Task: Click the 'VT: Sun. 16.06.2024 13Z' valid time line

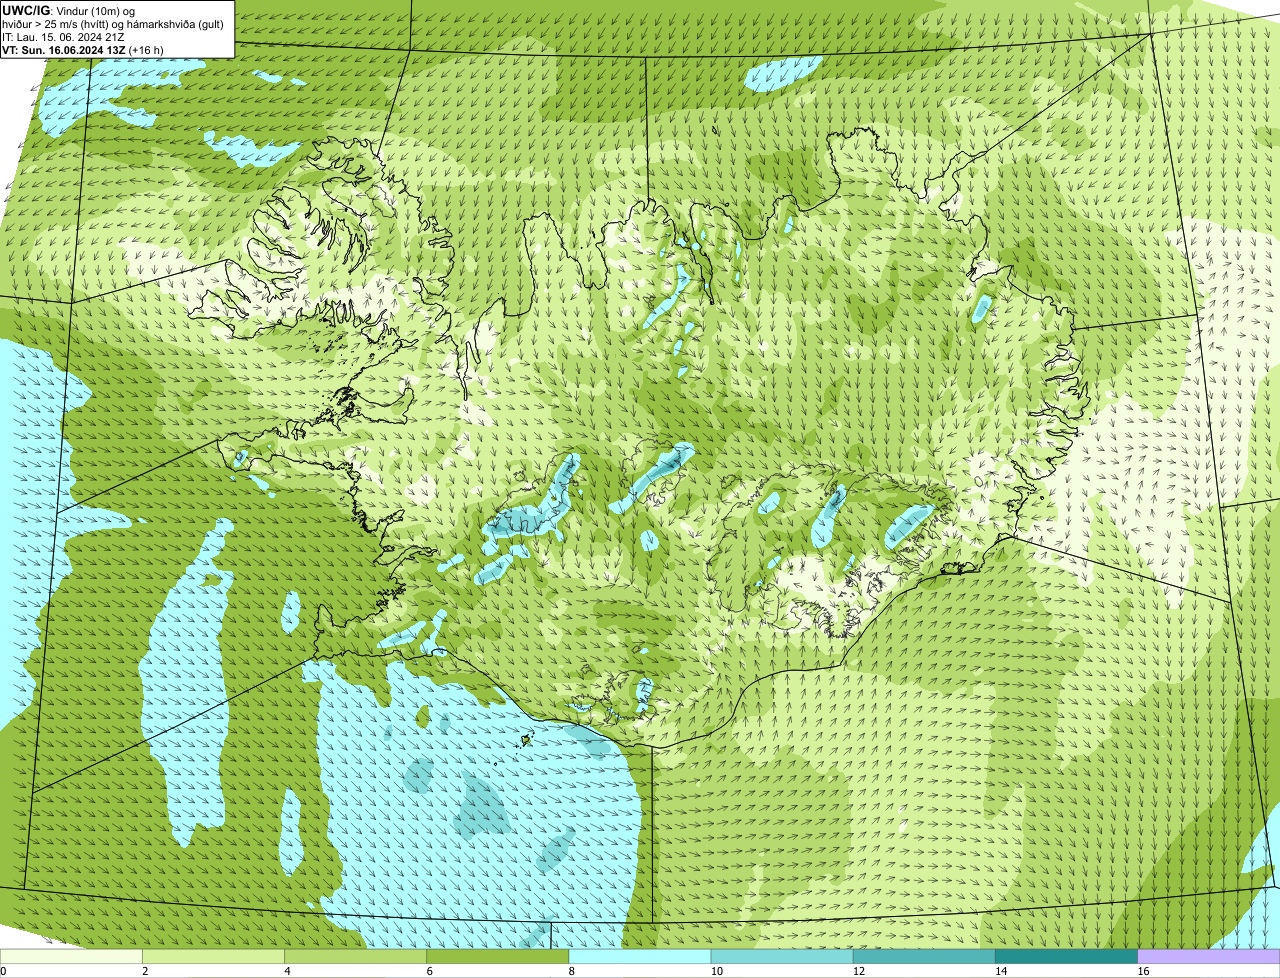Action: [x=83, y=49]
